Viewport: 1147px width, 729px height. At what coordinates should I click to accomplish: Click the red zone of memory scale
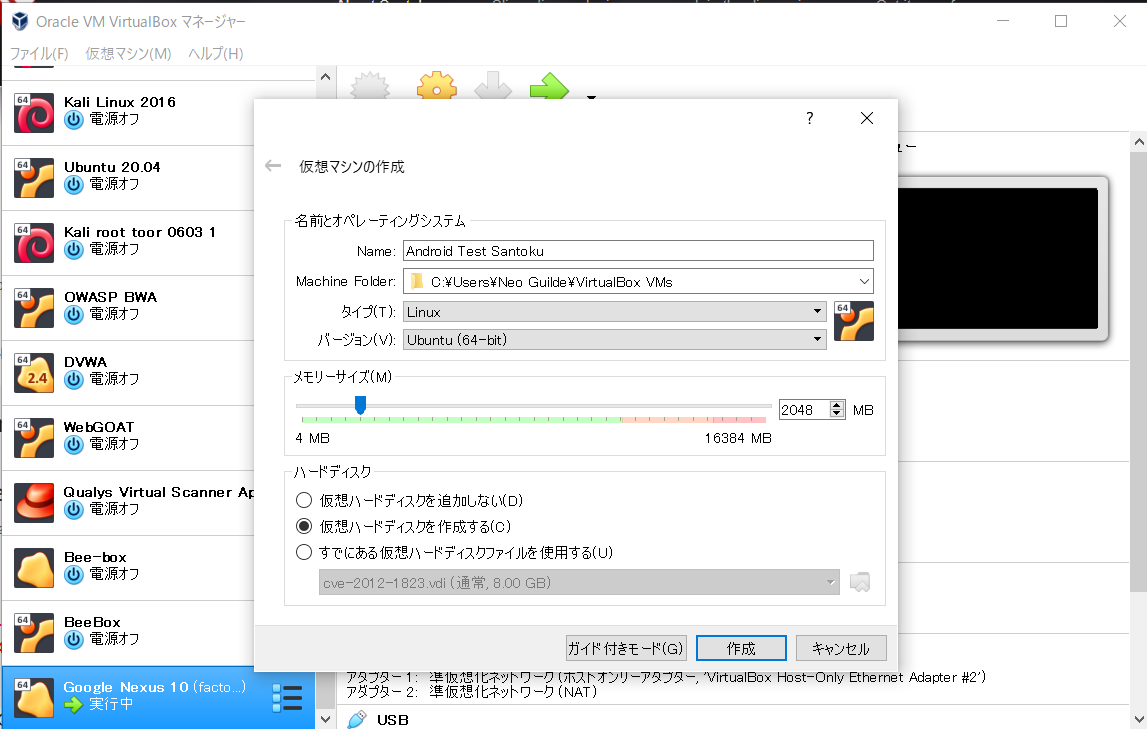click(x=738, y=420)
